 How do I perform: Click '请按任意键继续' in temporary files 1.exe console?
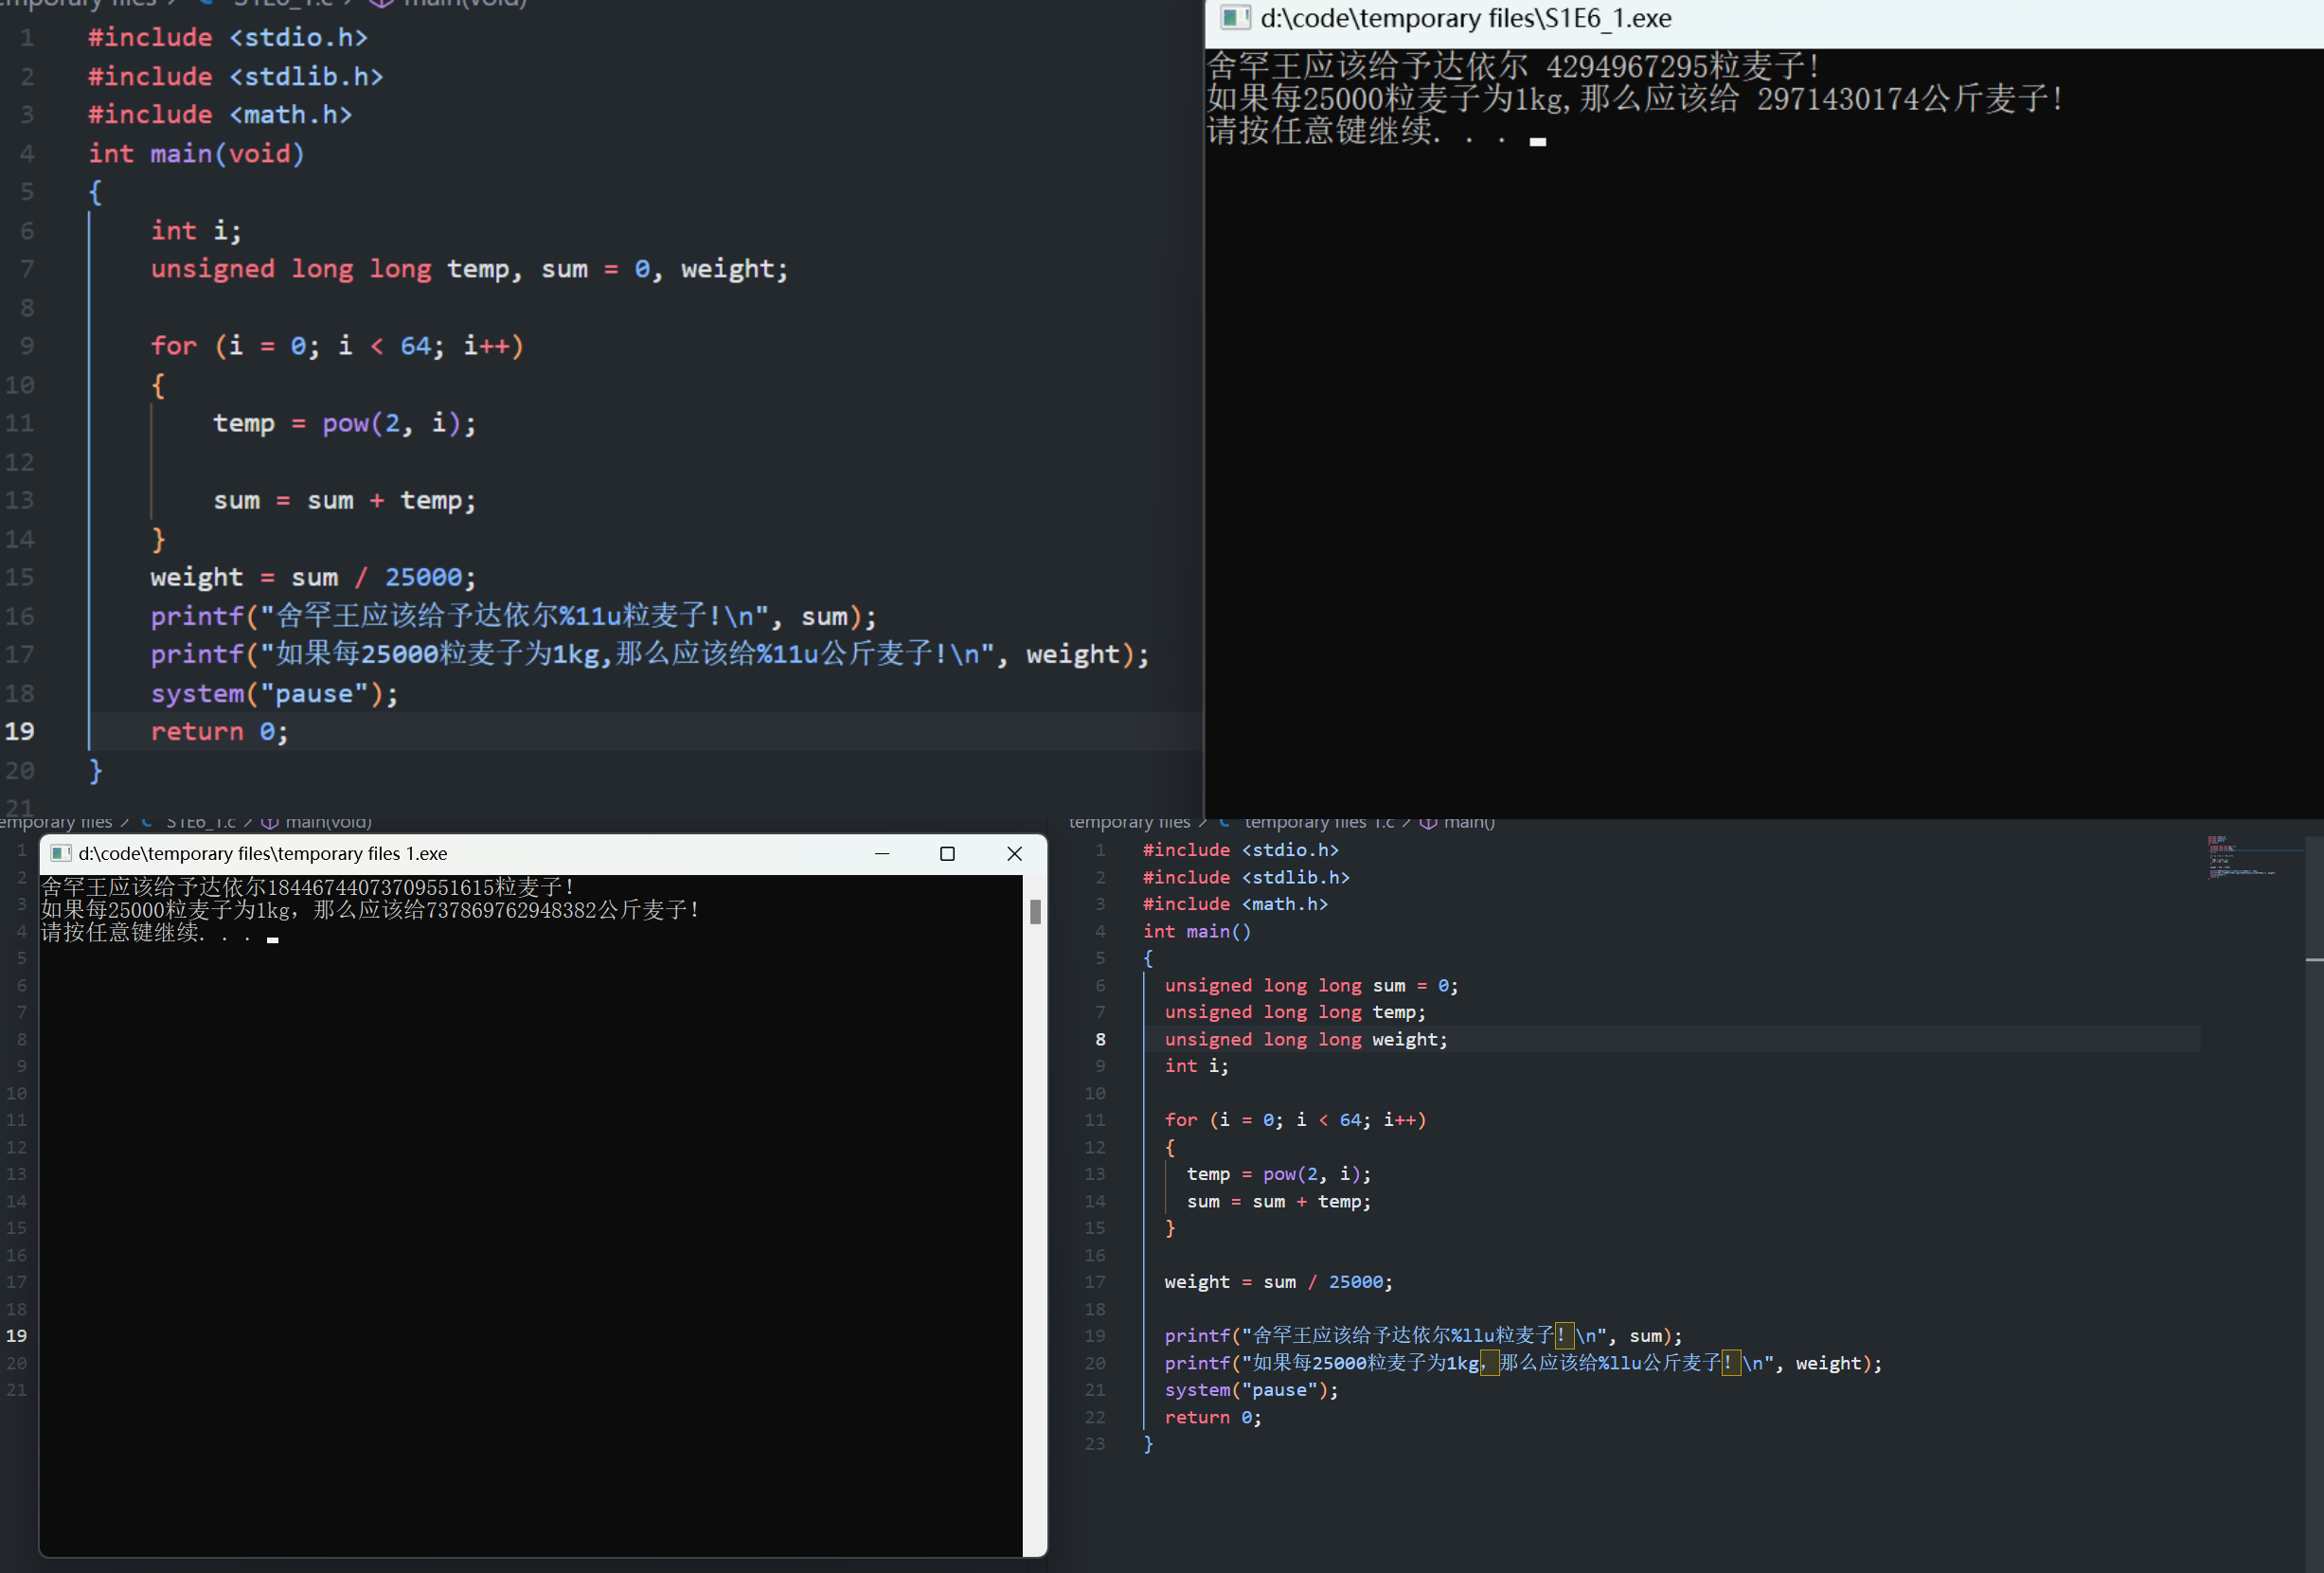click(x=120, y=933)
